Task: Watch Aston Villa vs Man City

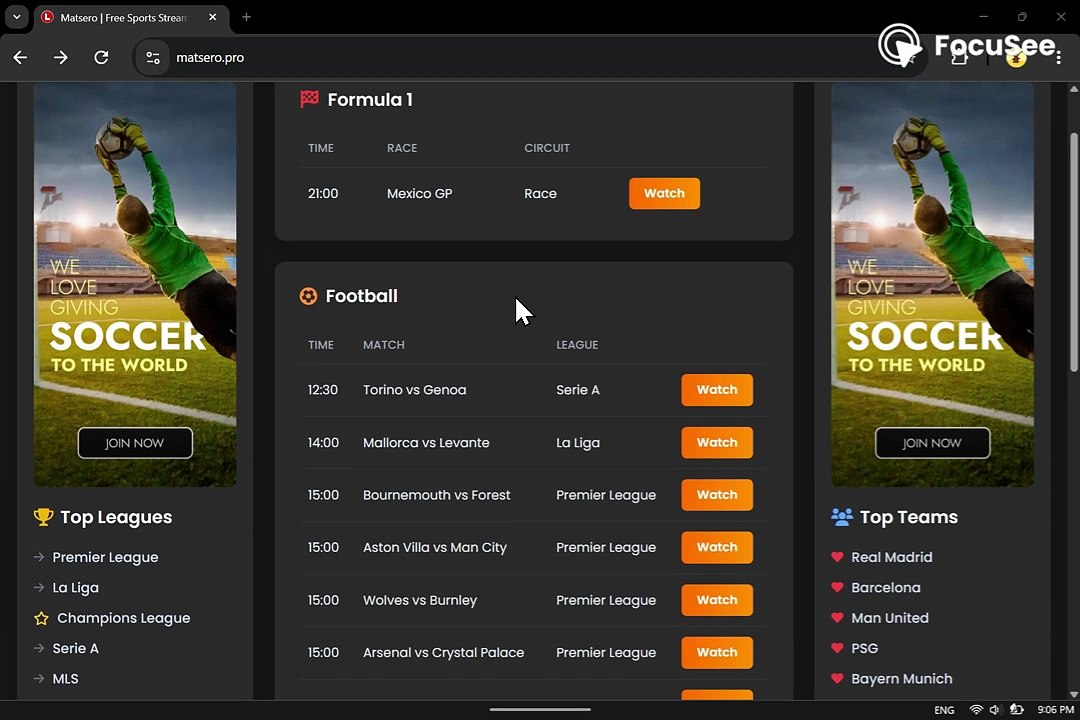Action: click(716, 547)
